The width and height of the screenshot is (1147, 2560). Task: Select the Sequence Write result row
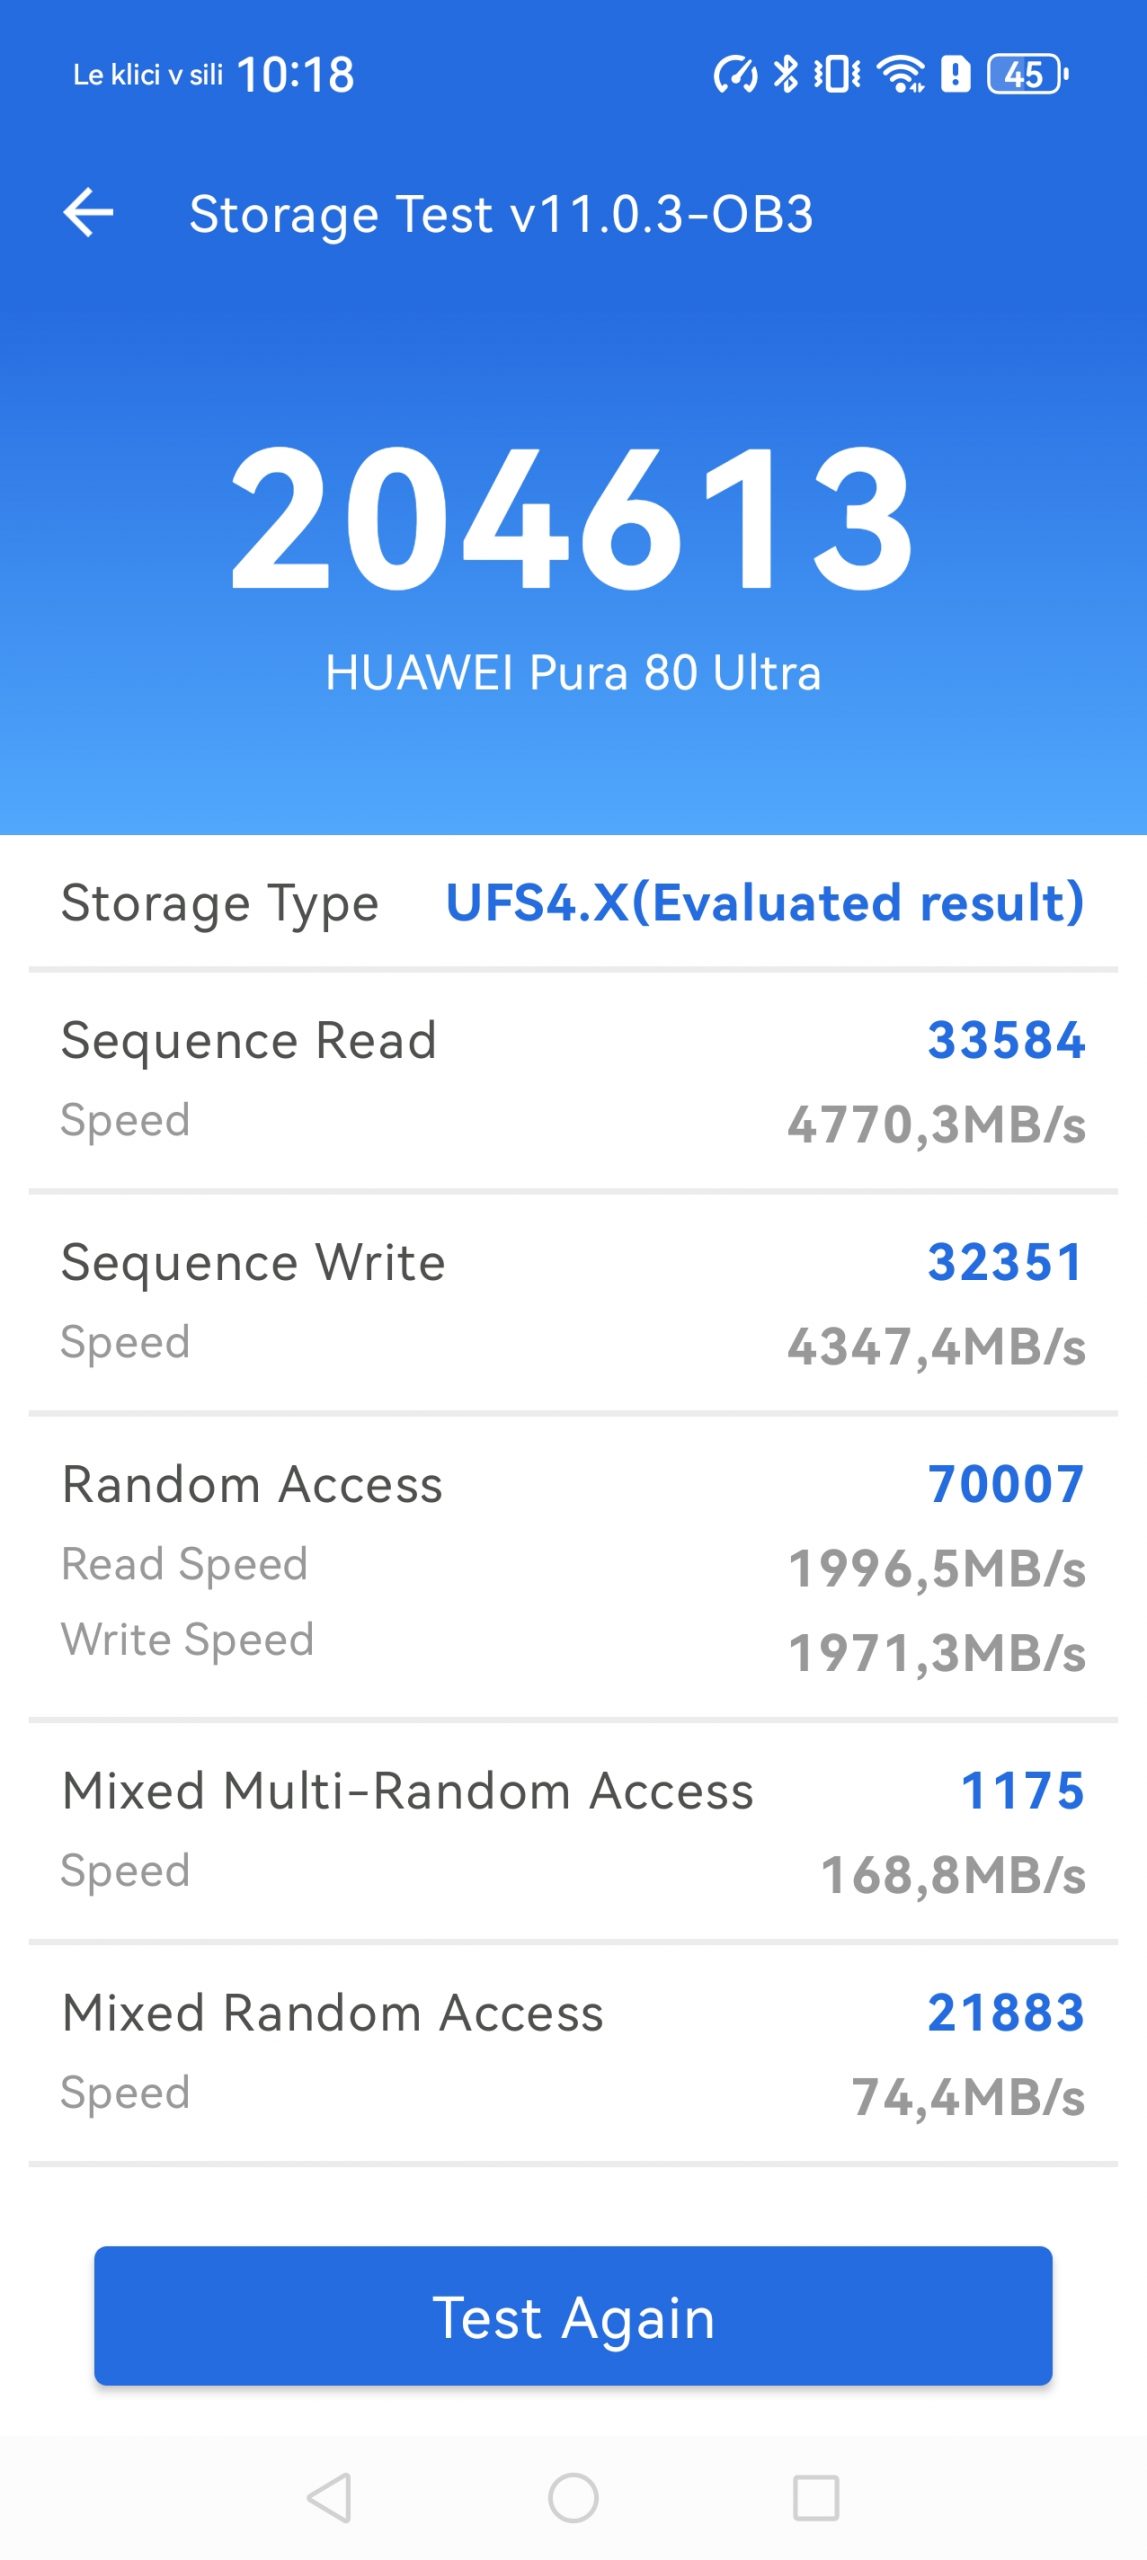573,1303
